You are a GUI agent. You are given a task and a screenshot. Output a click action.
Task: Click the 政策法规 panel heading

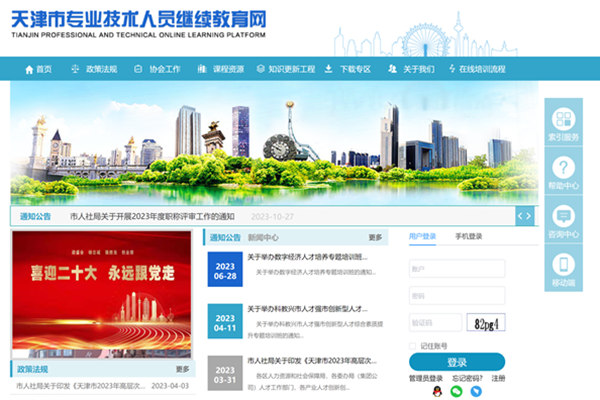pos(33,369)
